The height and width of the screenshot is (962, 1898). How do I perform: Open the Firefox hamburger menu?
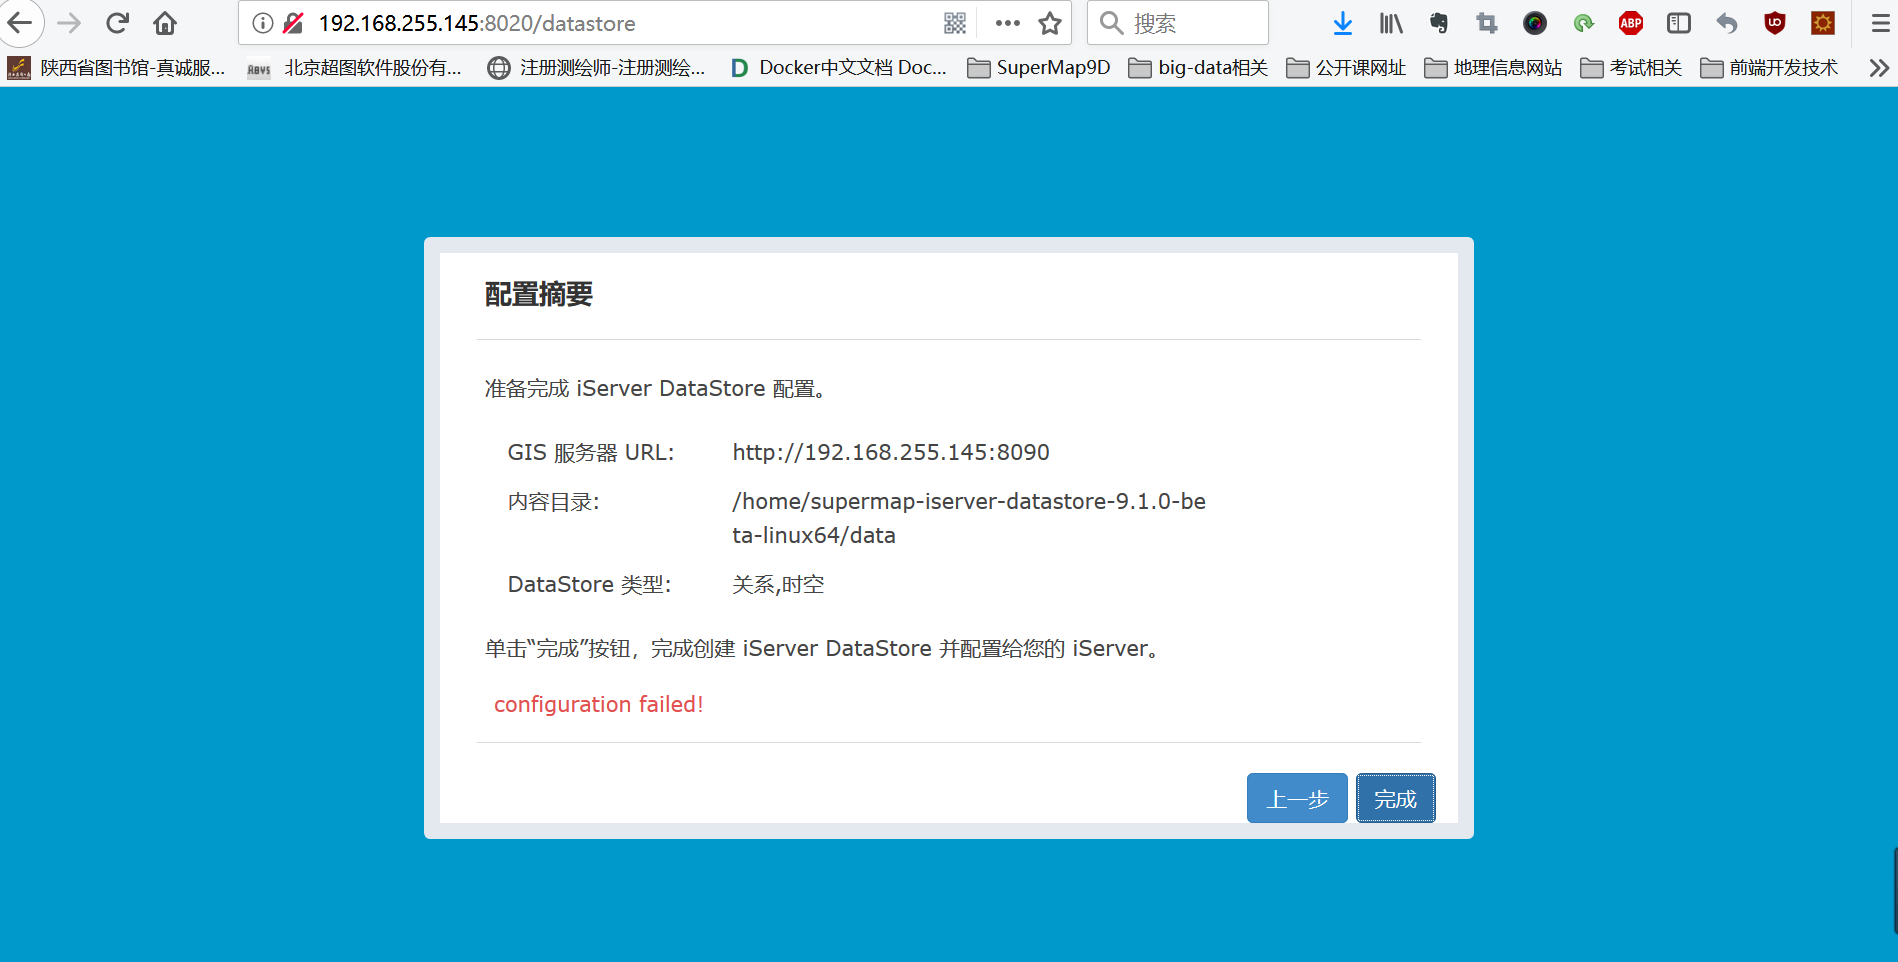click(x=1880, y=23)
